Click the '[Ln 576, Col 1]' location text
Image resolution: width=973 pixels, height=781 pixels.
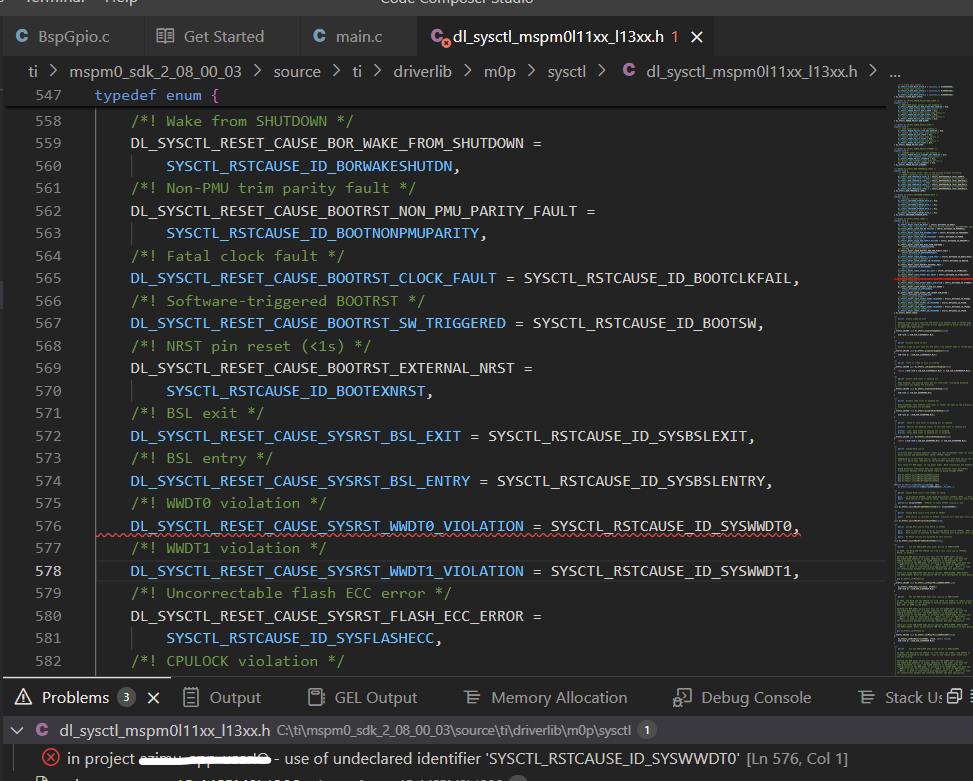[797, 759]
